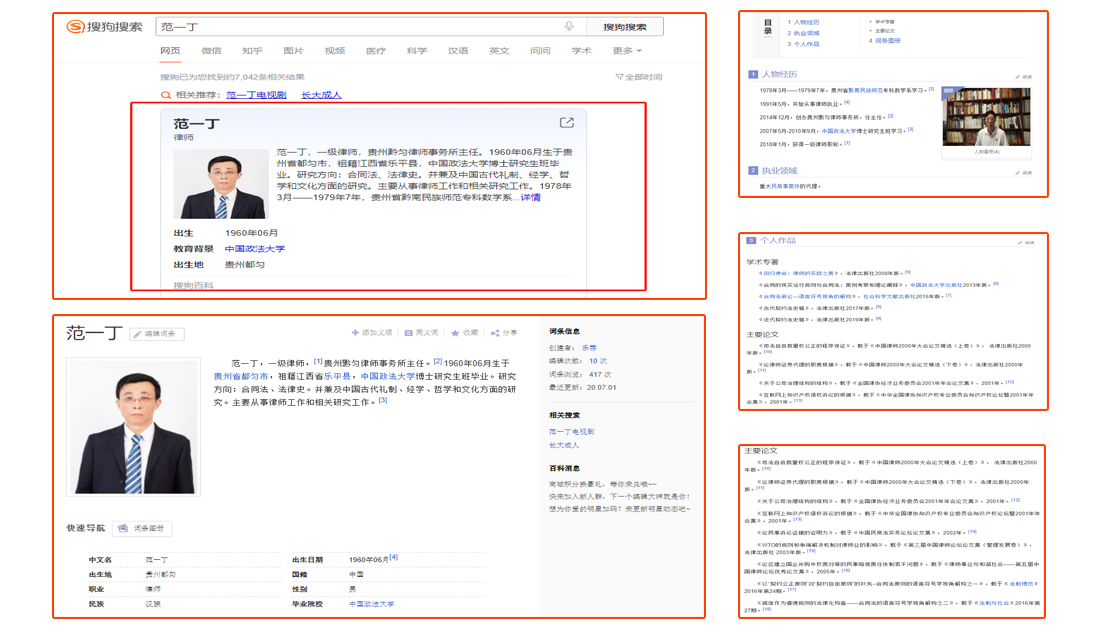Click the voice search microphone icon

(x=570, y=25)
